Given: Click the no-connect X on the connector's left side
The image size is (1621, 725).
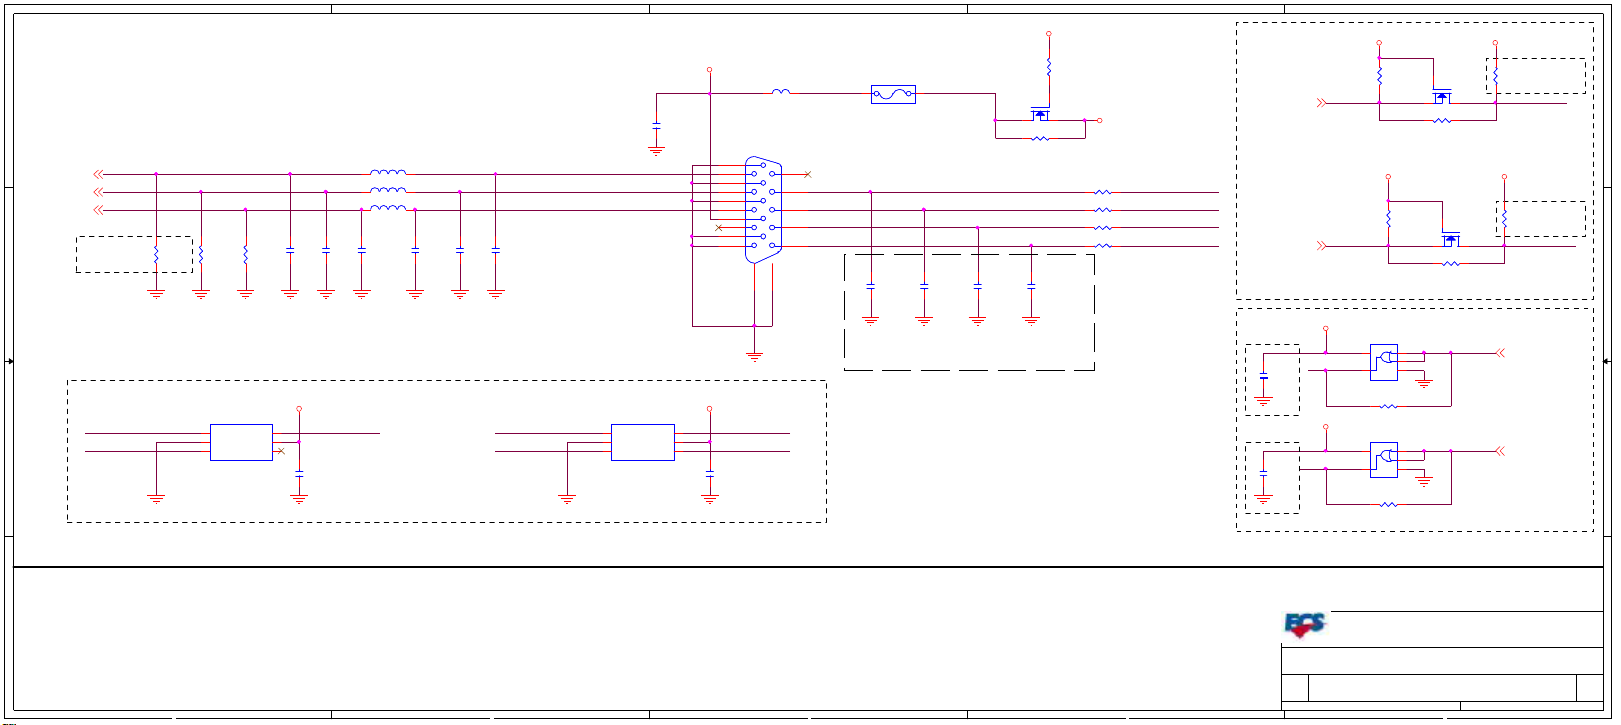Looking at the screenshot, I should point(718,228).
